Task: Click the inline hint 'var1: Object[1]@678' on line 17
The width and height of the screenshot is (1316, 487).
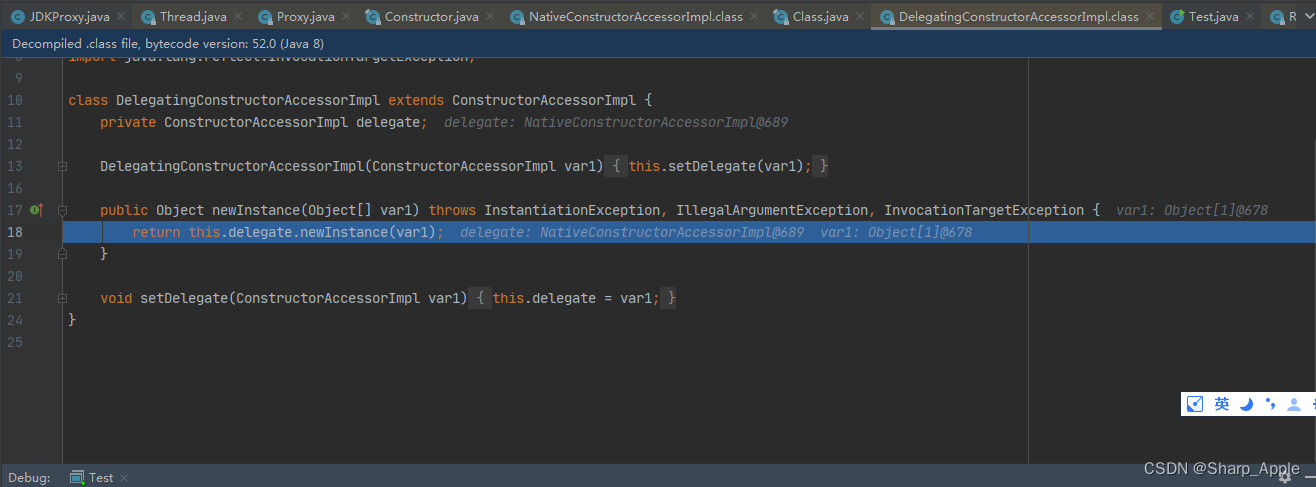Action: 1192,210
